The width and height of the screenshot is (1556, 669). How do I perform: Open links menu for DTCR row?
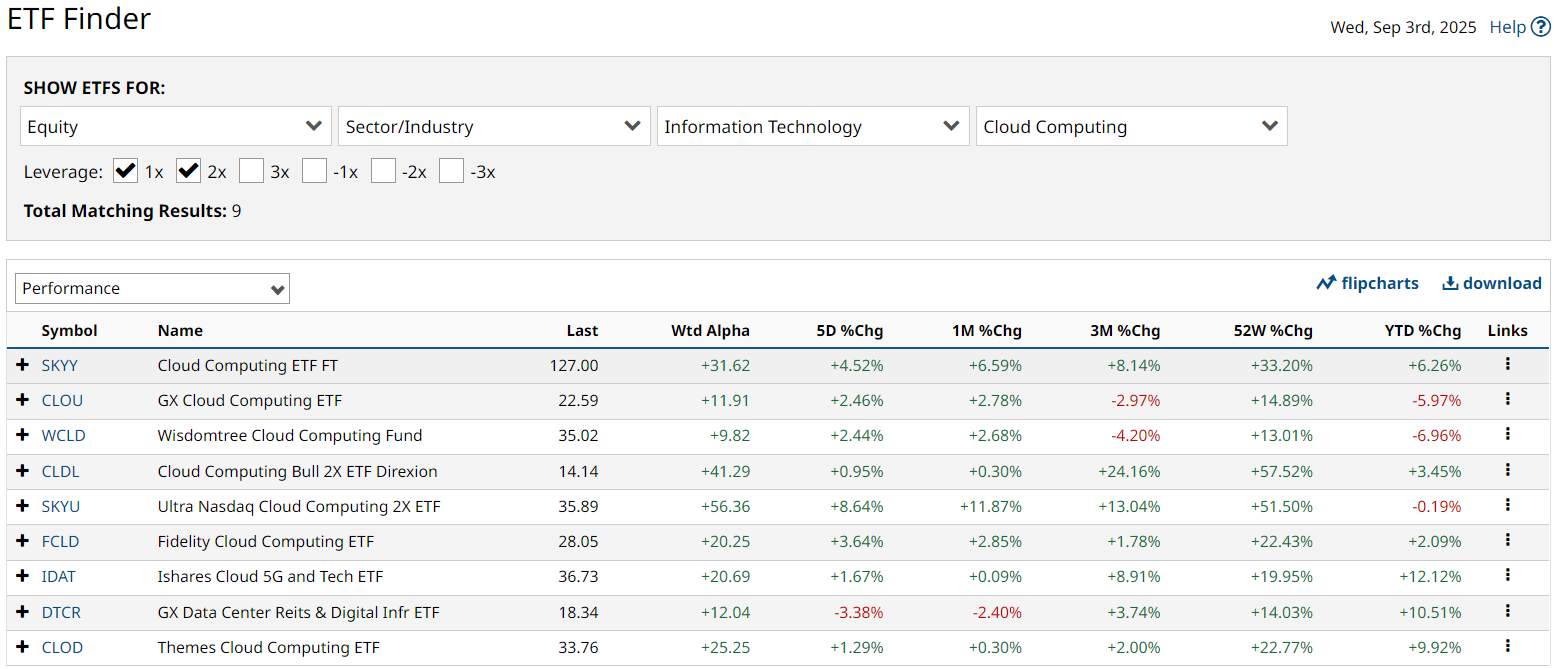1507,611
